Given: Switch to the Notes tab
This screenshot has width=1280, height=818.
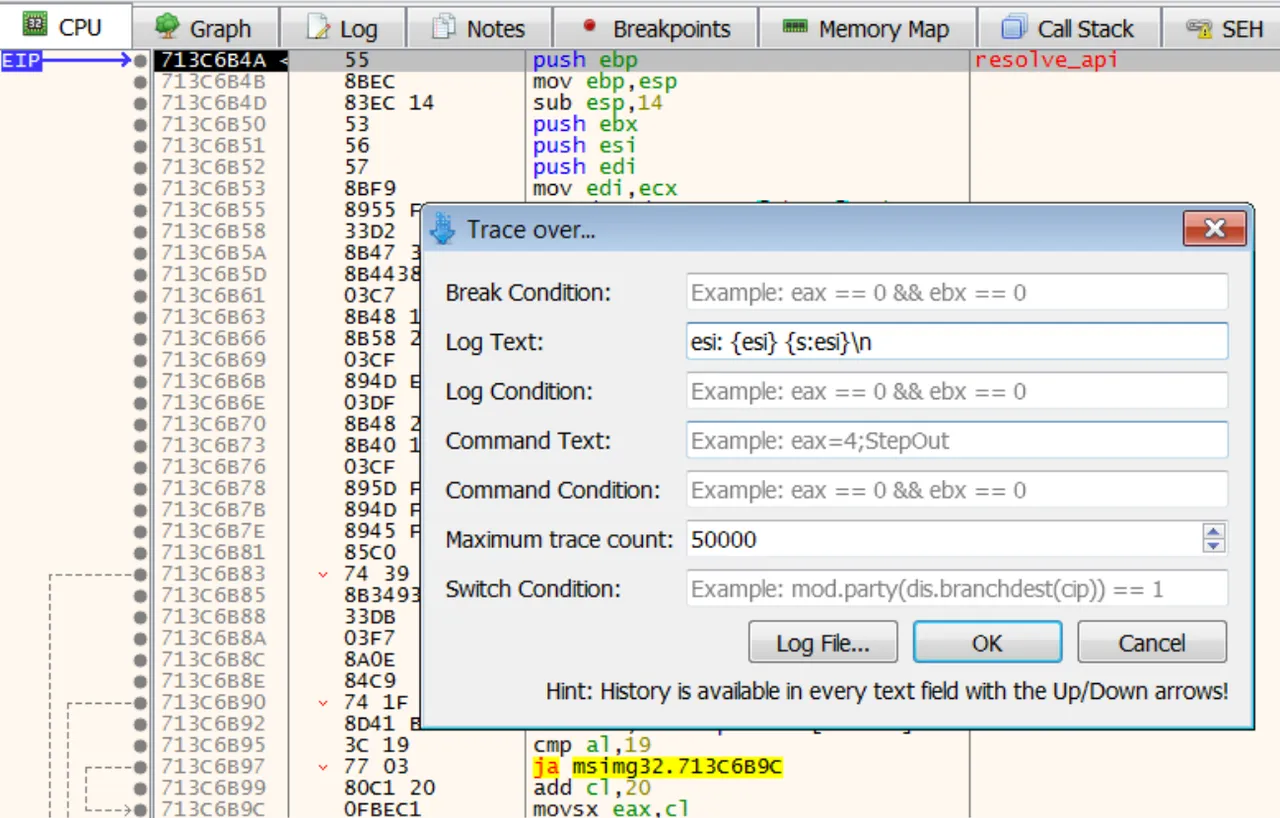Looking at the screenshot, I should (479, 29).
